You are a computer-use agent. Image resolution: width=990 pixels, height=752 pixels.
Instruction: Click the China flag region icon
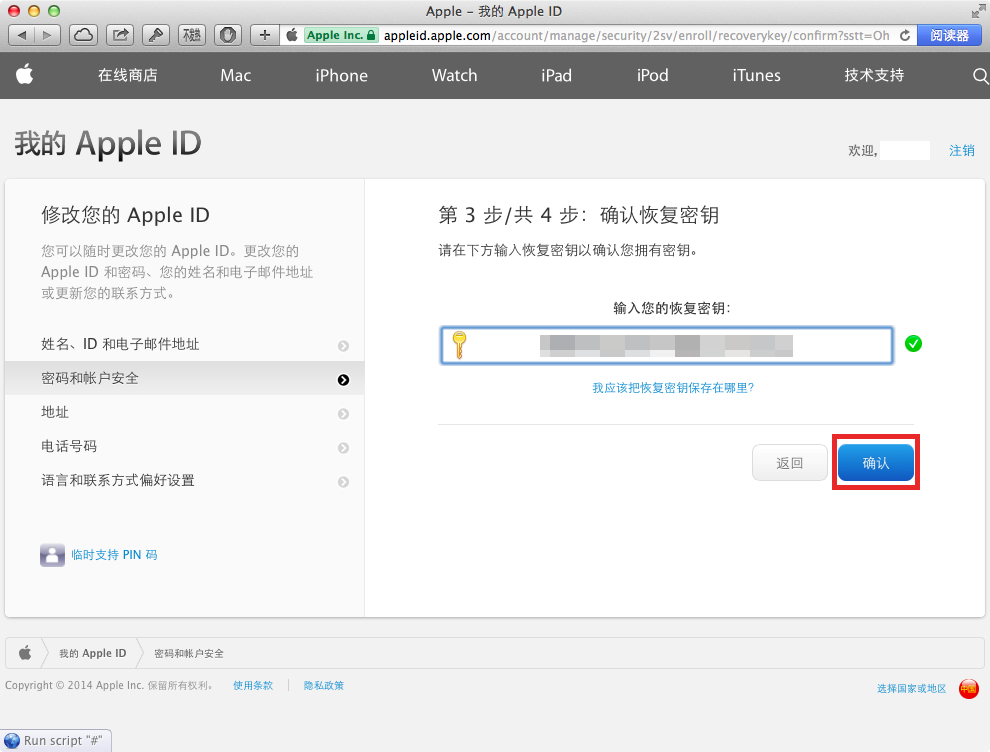[x=969, y=688]
